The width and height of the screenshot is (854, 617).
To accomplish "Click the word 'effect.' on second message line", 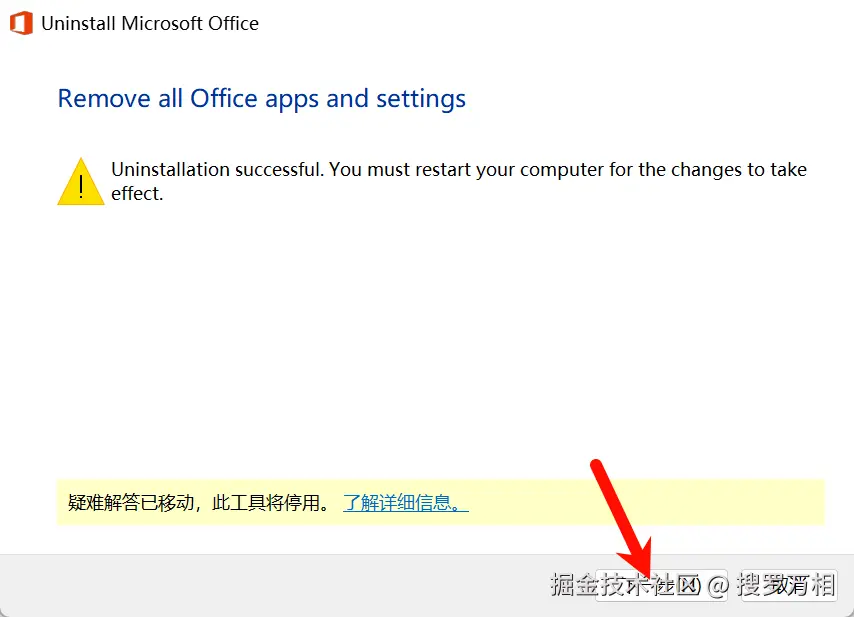I will click(x=137, y=194).
